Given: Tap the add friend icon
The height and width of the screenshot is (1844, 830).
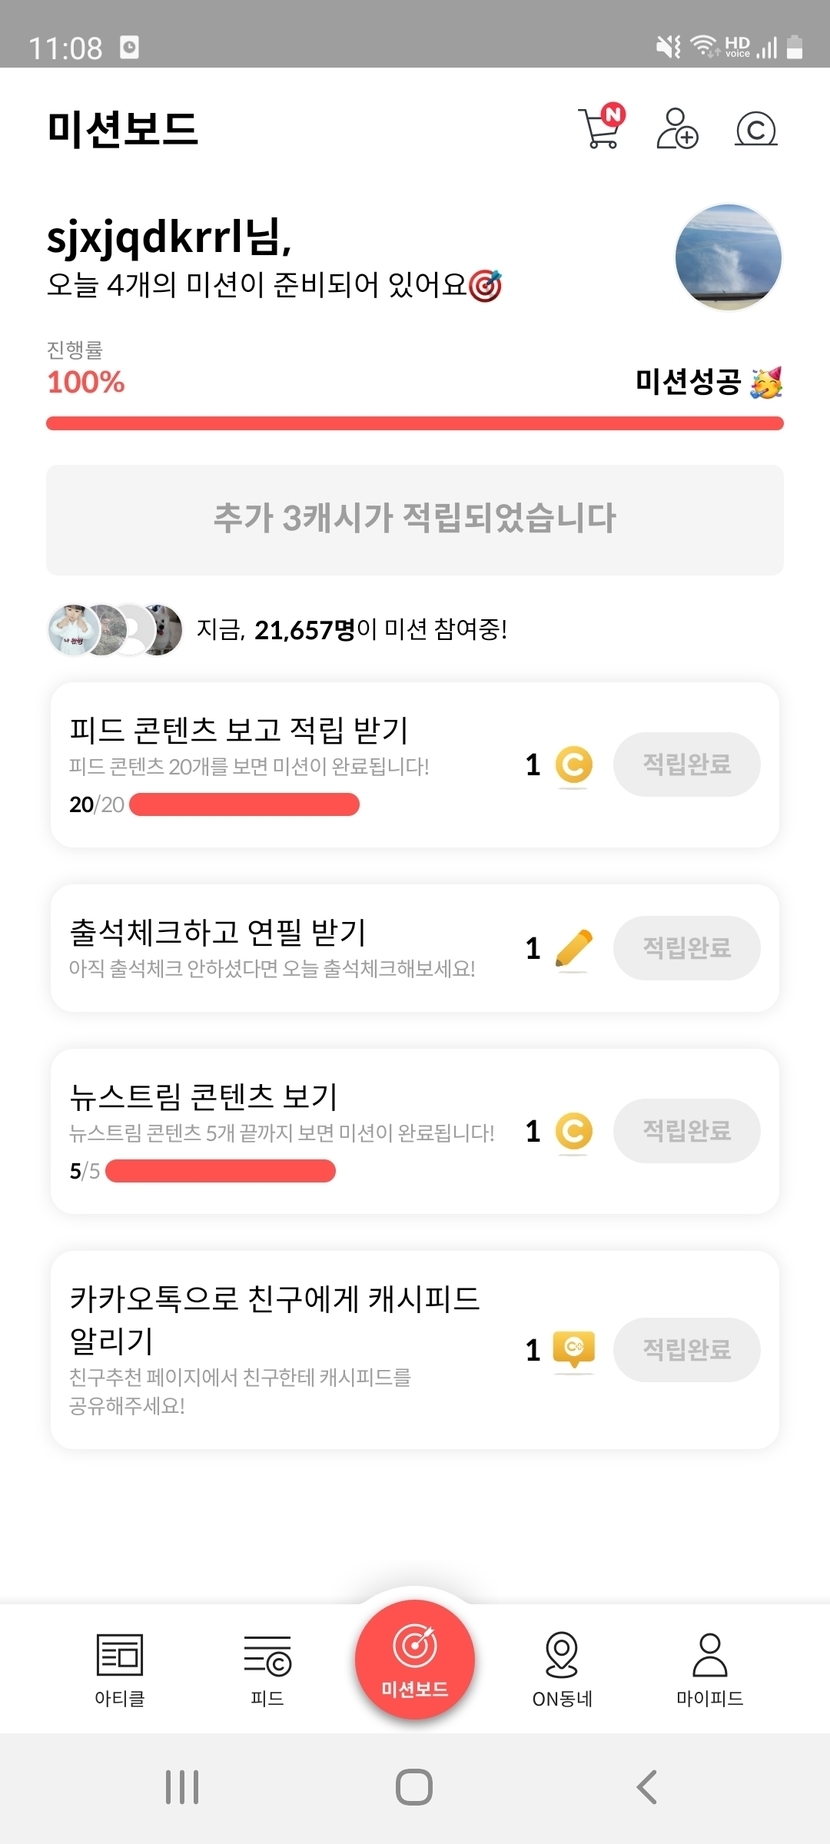Looking at the screenshot, I should click(677, 129).
